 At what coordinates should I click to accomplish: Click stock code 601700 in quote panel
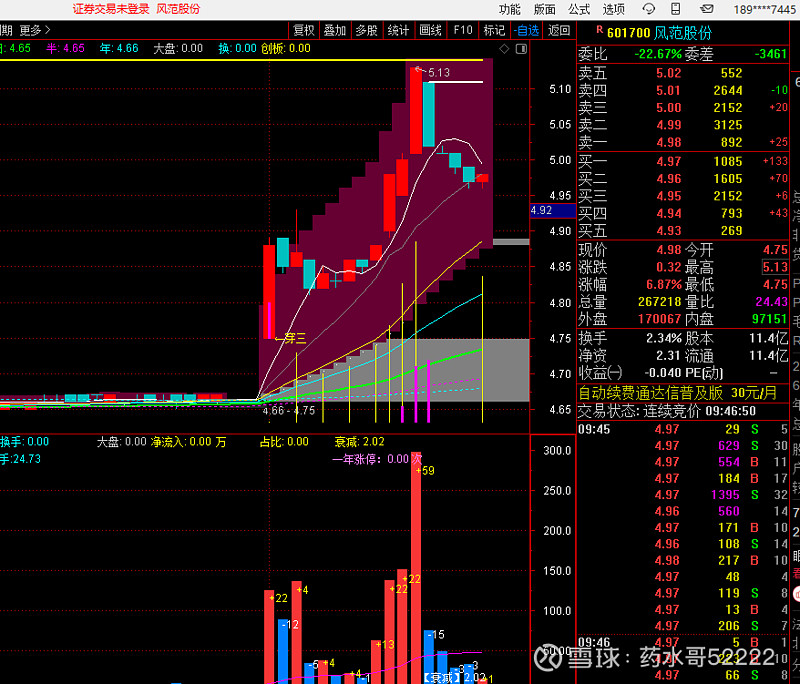[629, 33]
